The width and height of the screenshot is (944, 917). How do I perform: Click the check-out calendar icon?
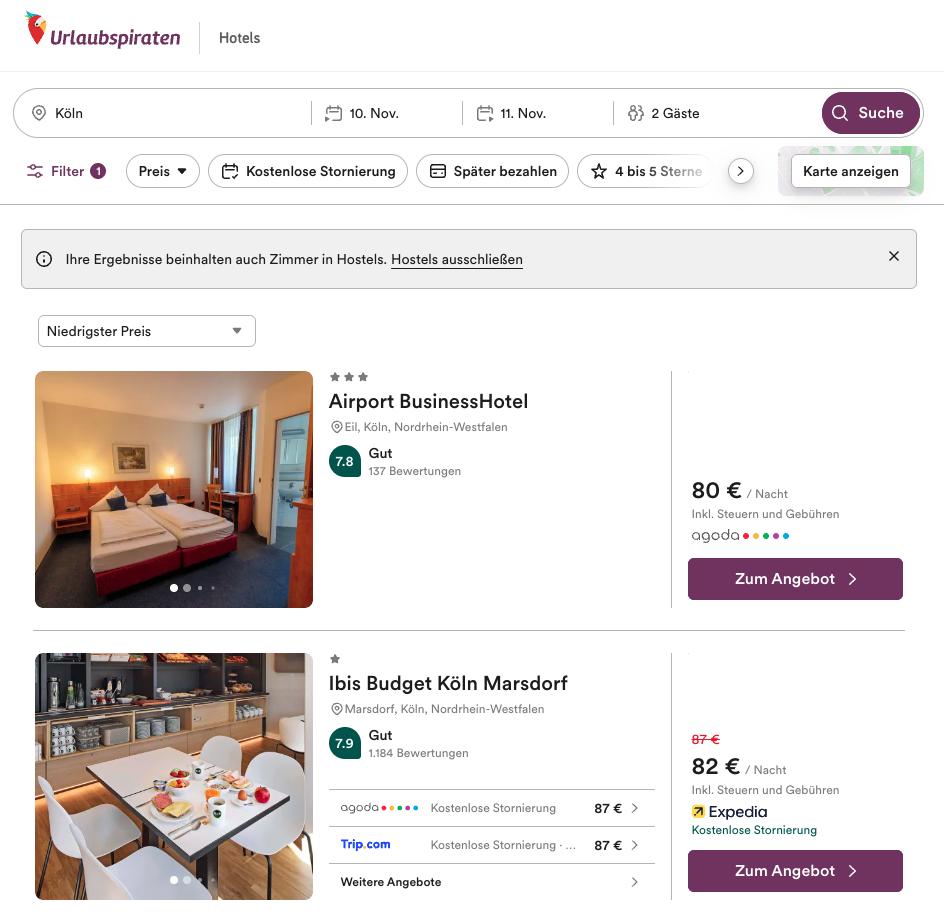(485, 113)
